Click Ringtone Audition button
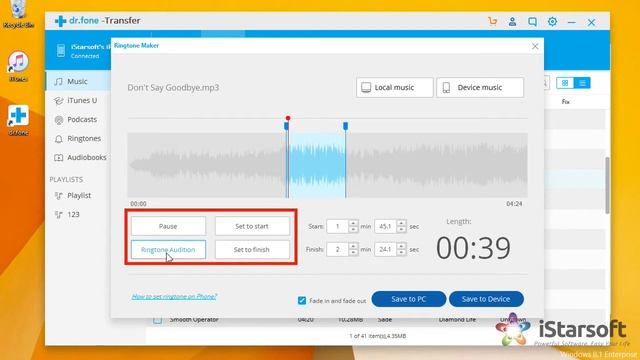640x360 pixels. 168,249
